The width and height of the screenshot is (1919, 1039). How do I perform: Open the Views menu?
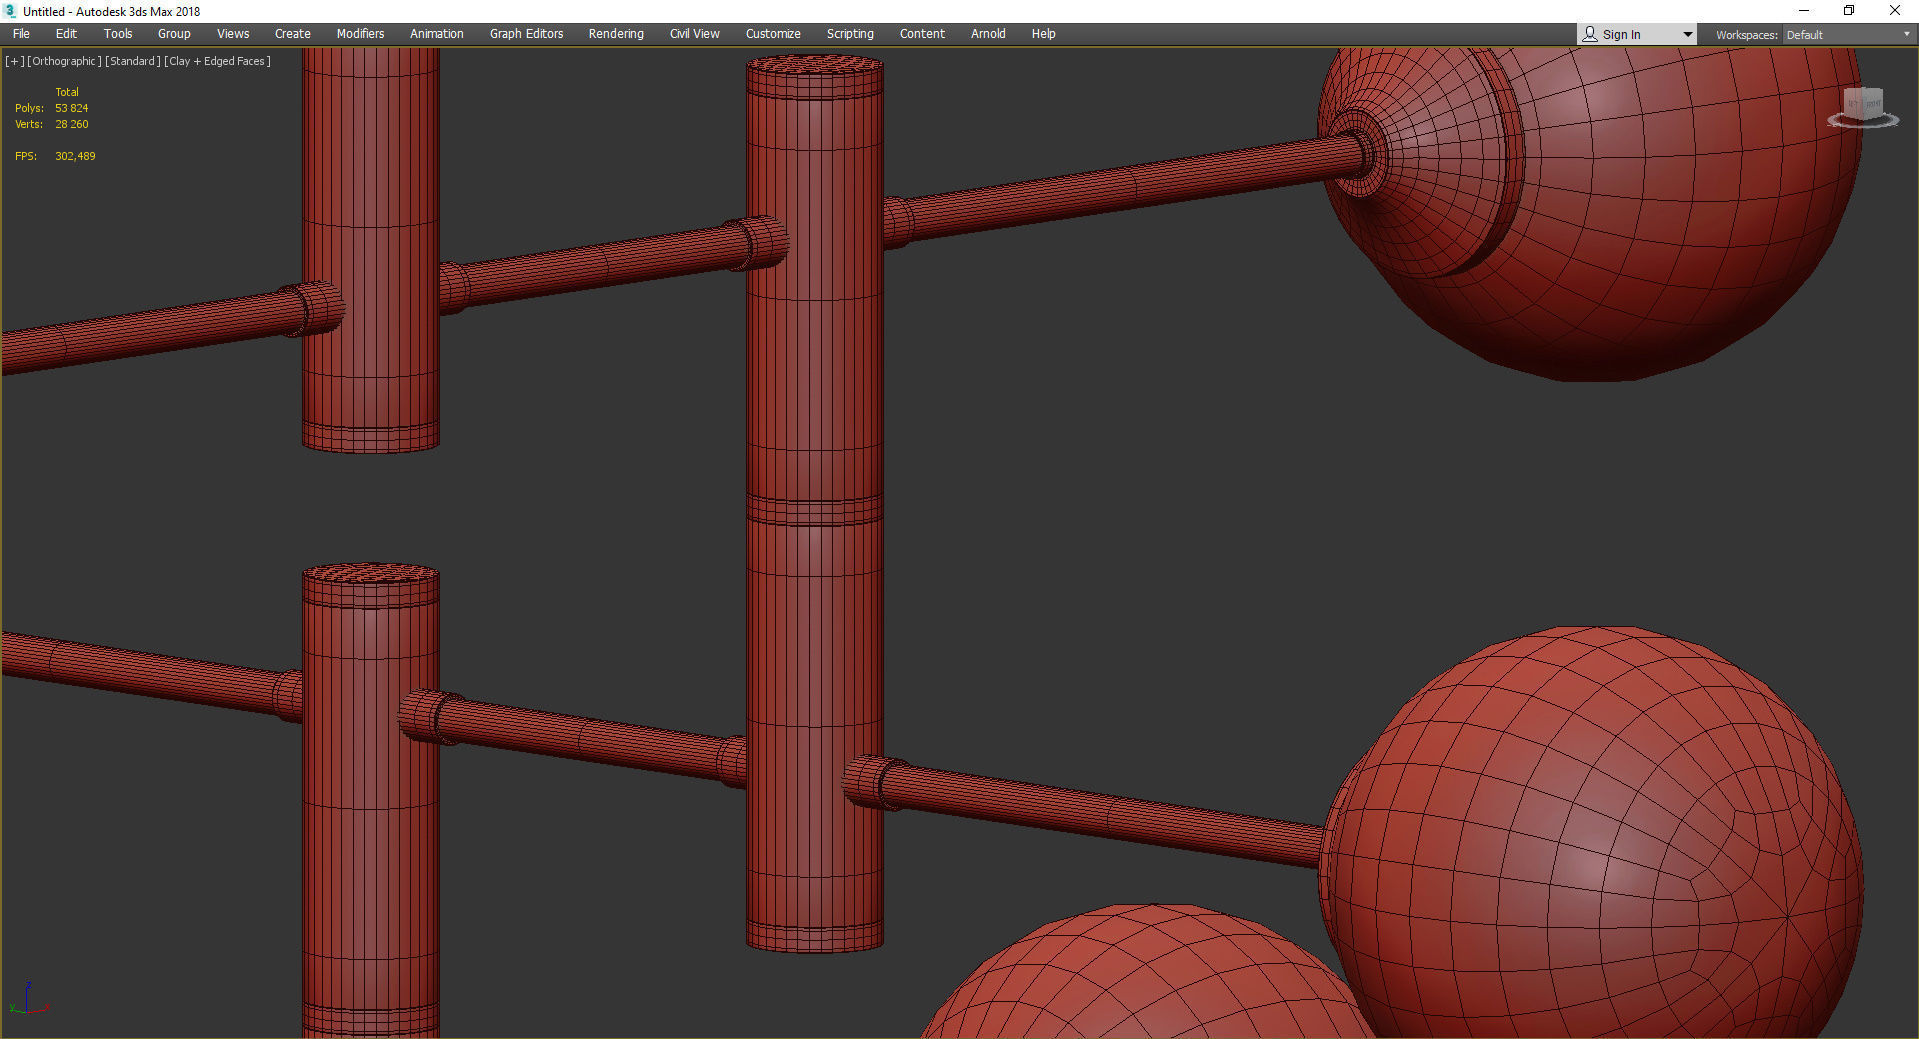pyautogui.click(x=233, y=34)
